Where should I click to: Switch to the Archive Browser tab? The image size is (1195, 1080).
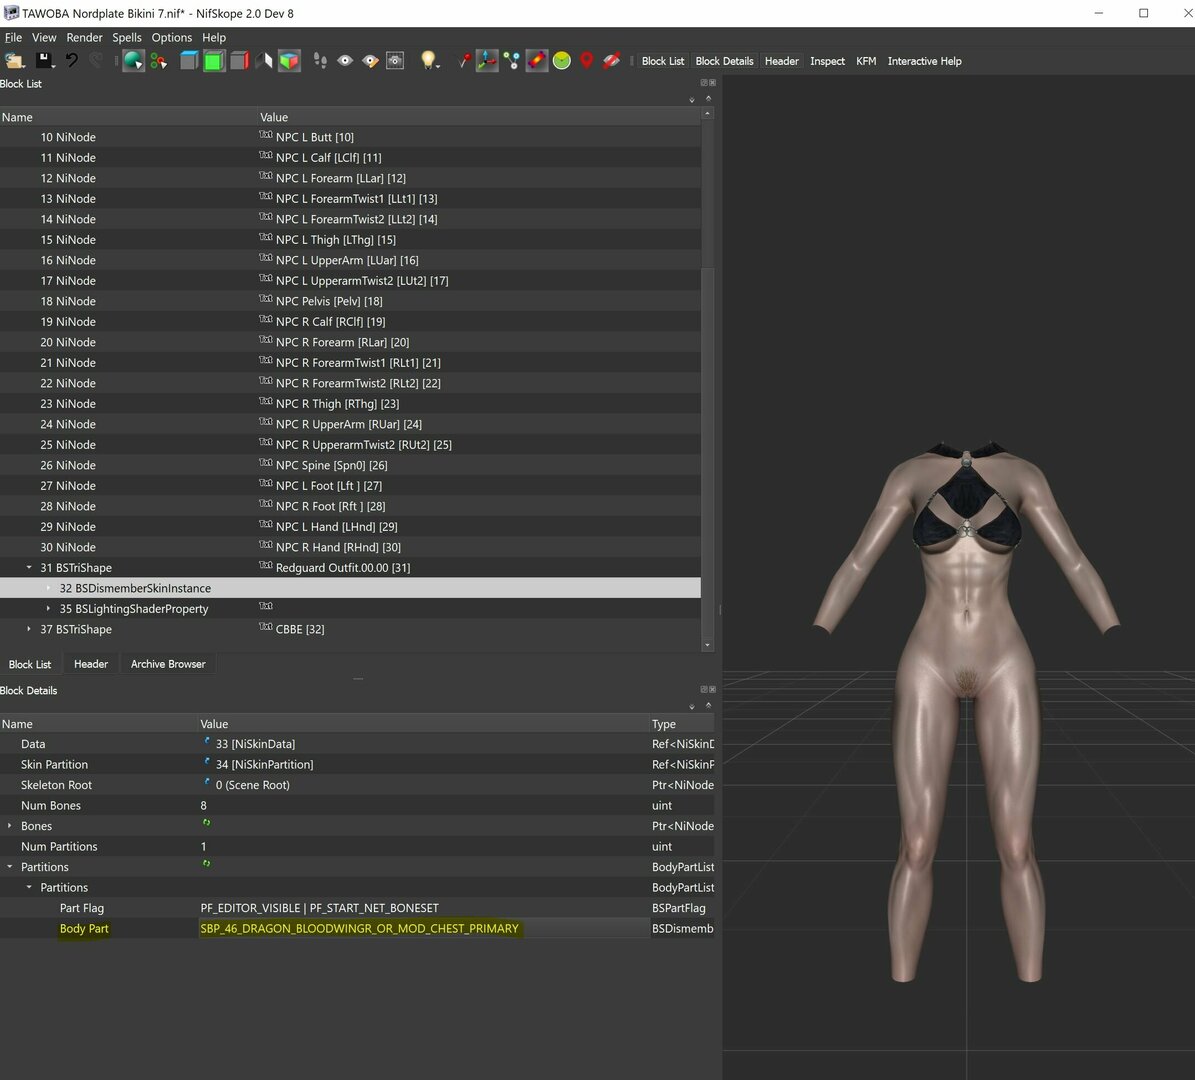pyautogui.click(x=168, y=665)
